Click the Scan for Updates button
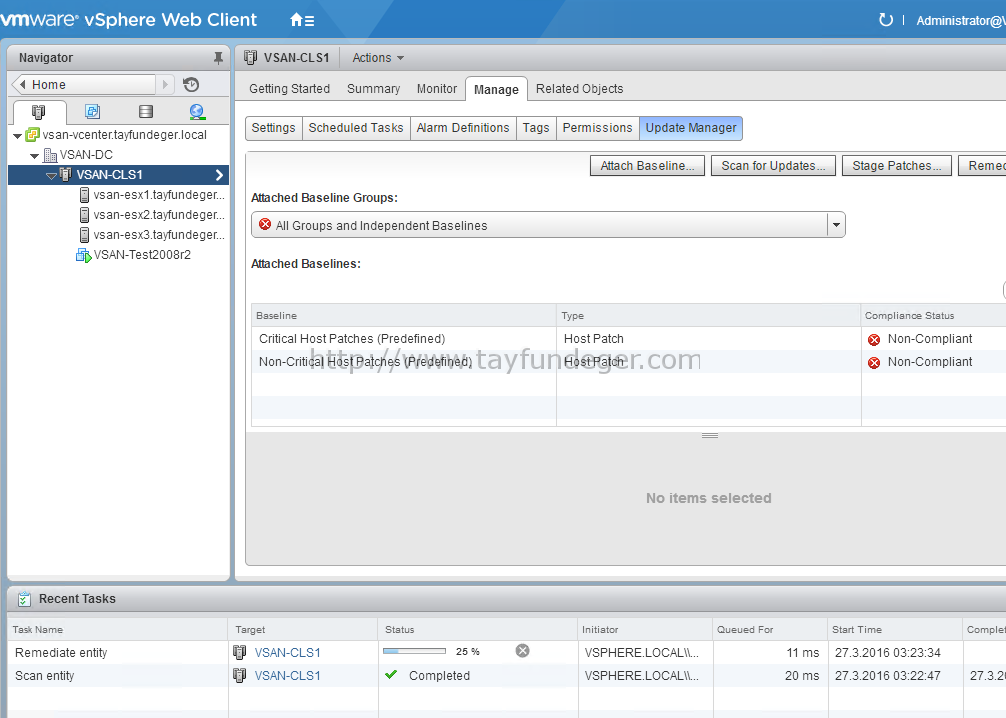 [x=773, y=166]
